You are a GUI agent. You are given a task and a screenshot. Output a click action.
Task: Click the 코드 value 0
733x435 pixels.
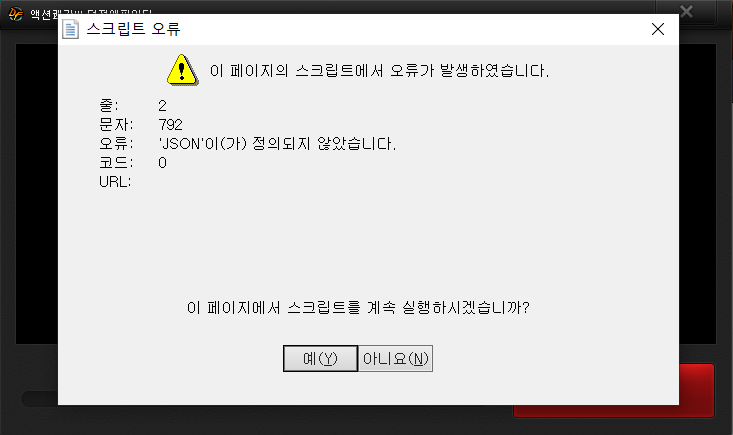[x=162, y=163]
